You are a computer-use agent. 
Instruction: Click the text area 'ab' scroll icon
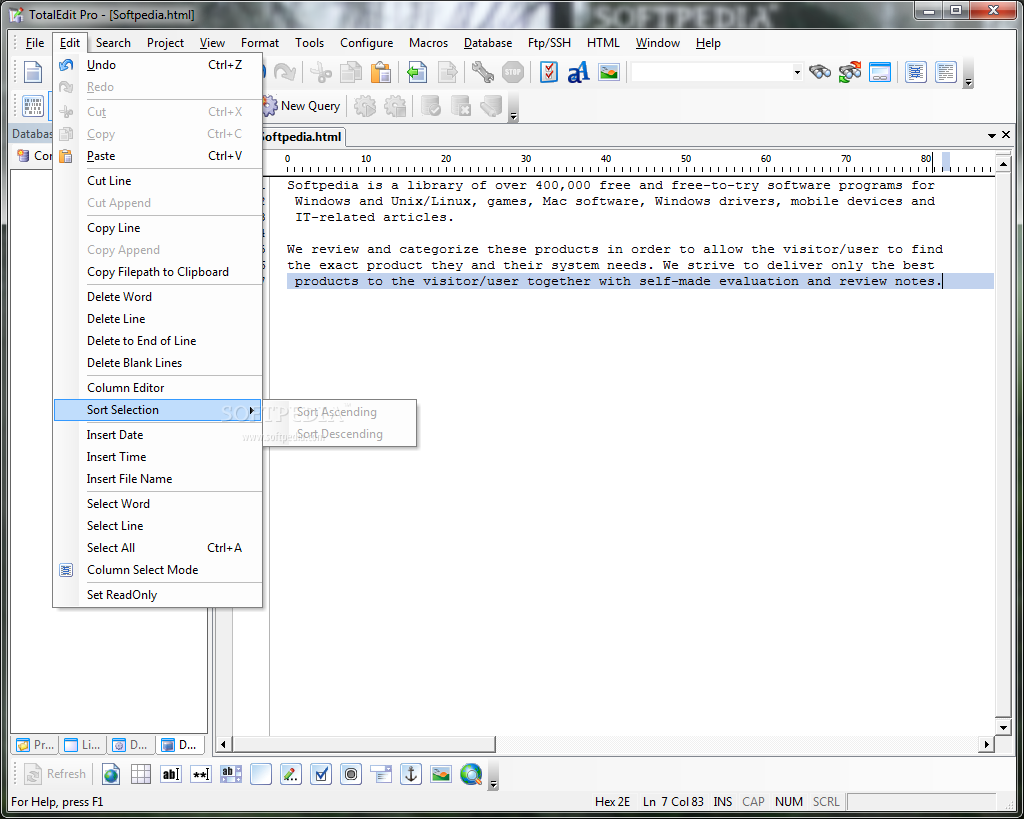tap(231, 774)
